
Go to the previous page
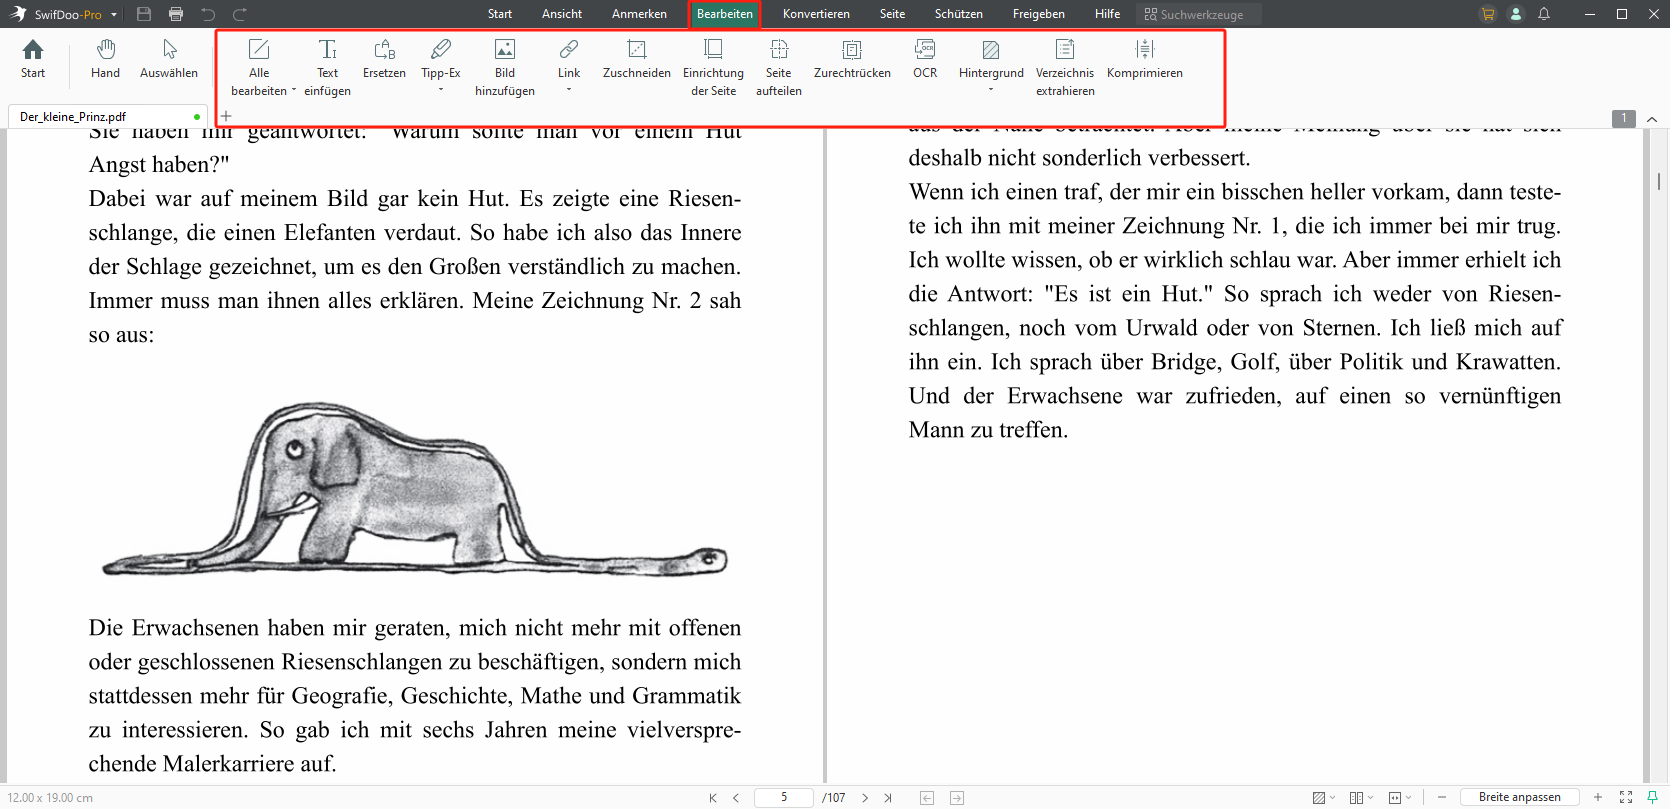pyautogui.click(x=736, y=798)
